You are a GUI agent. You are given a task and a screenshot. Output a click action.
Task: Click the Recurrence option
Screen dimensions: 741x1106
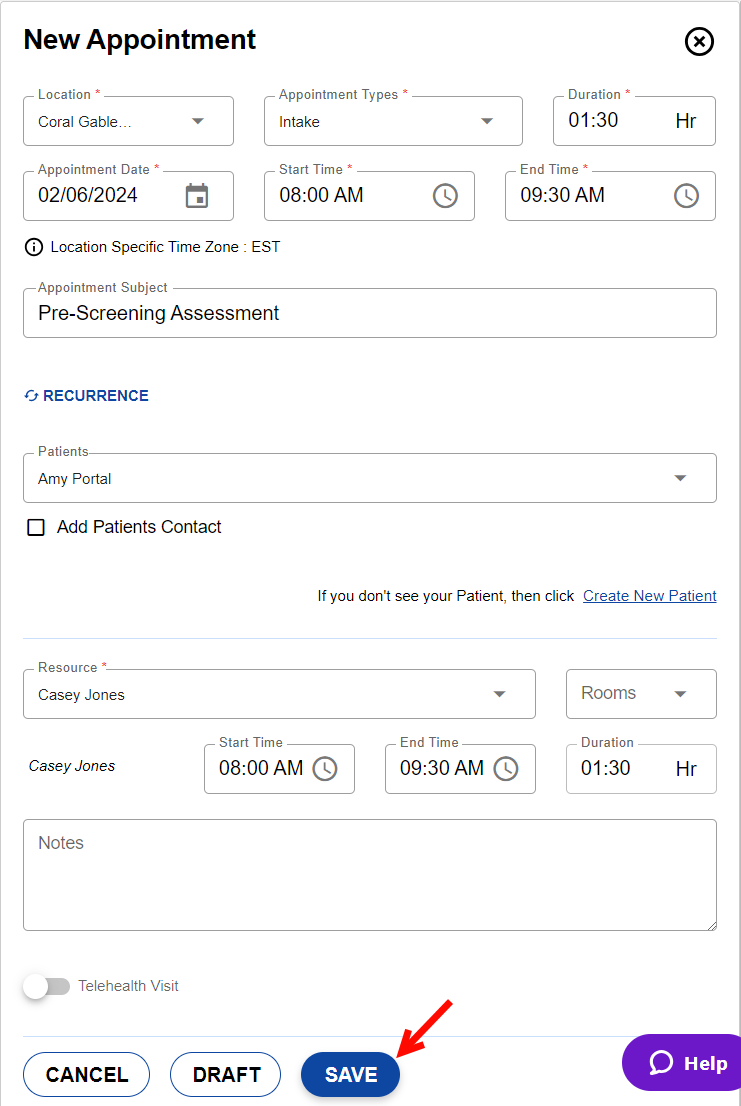(x=87, y=396)
